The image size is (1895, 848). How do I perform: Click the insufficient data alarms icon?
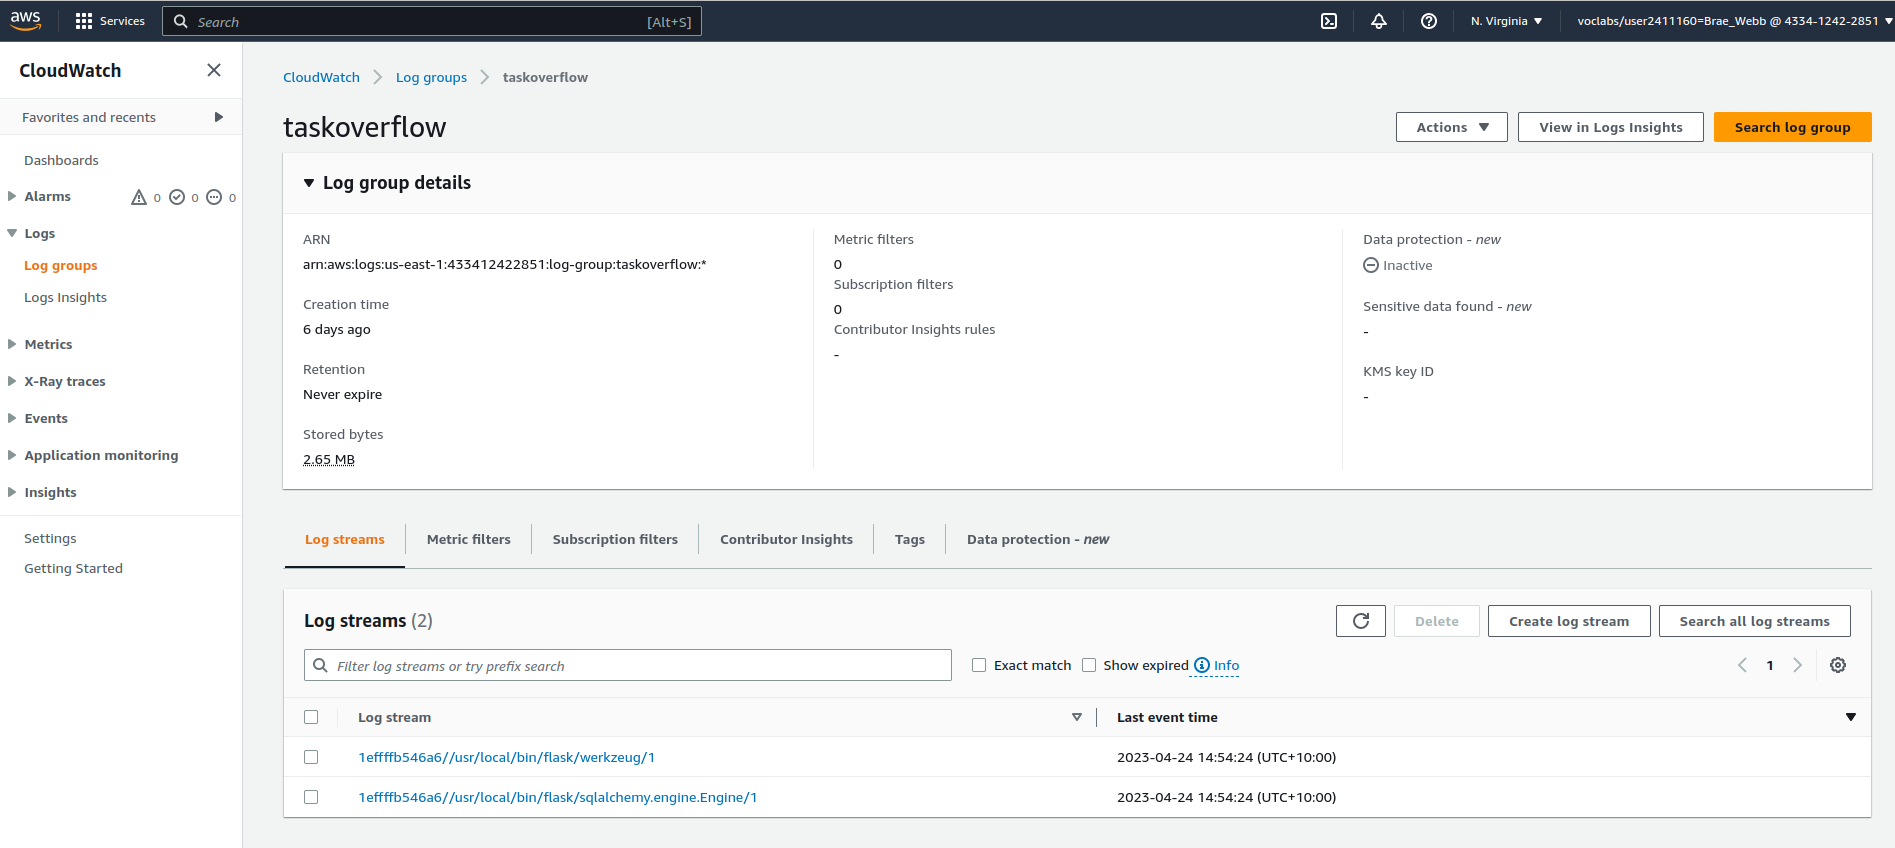[x=214, y=197]
